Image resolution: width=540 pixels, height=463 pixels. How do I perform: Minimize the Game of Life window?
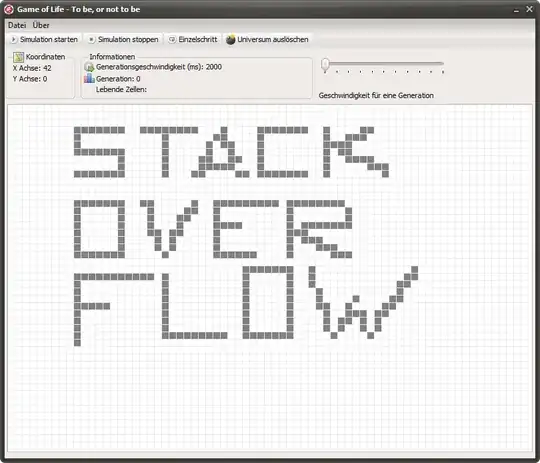[516, 10]
